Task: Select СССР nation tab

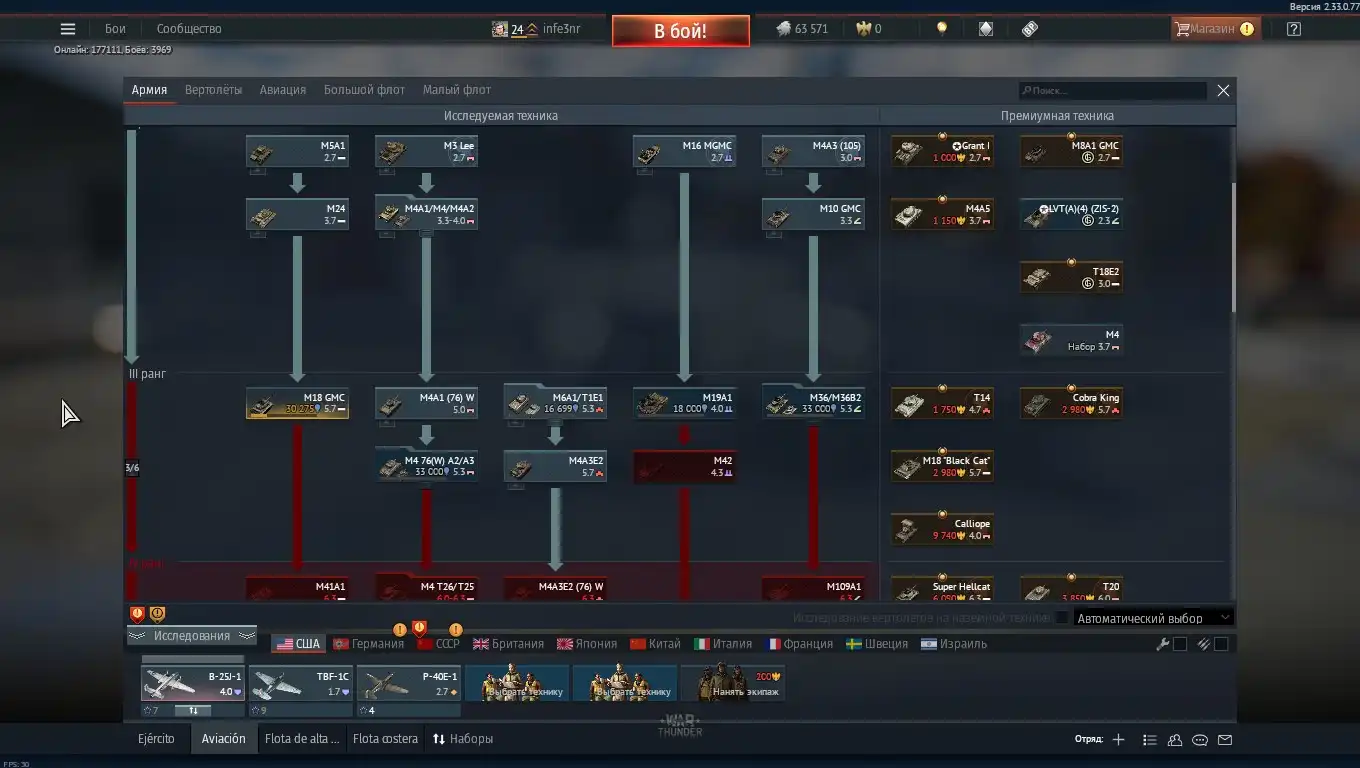Action: (438, 644)
